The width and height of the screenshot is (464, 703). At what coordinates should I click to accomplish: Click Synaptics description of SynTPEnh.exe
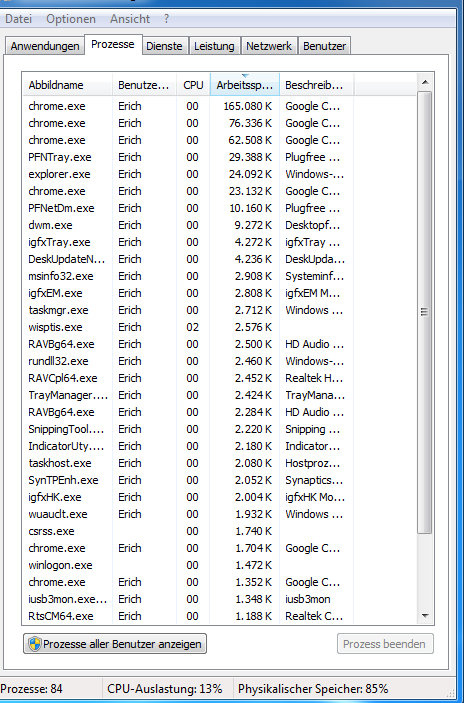coord(314,480)
